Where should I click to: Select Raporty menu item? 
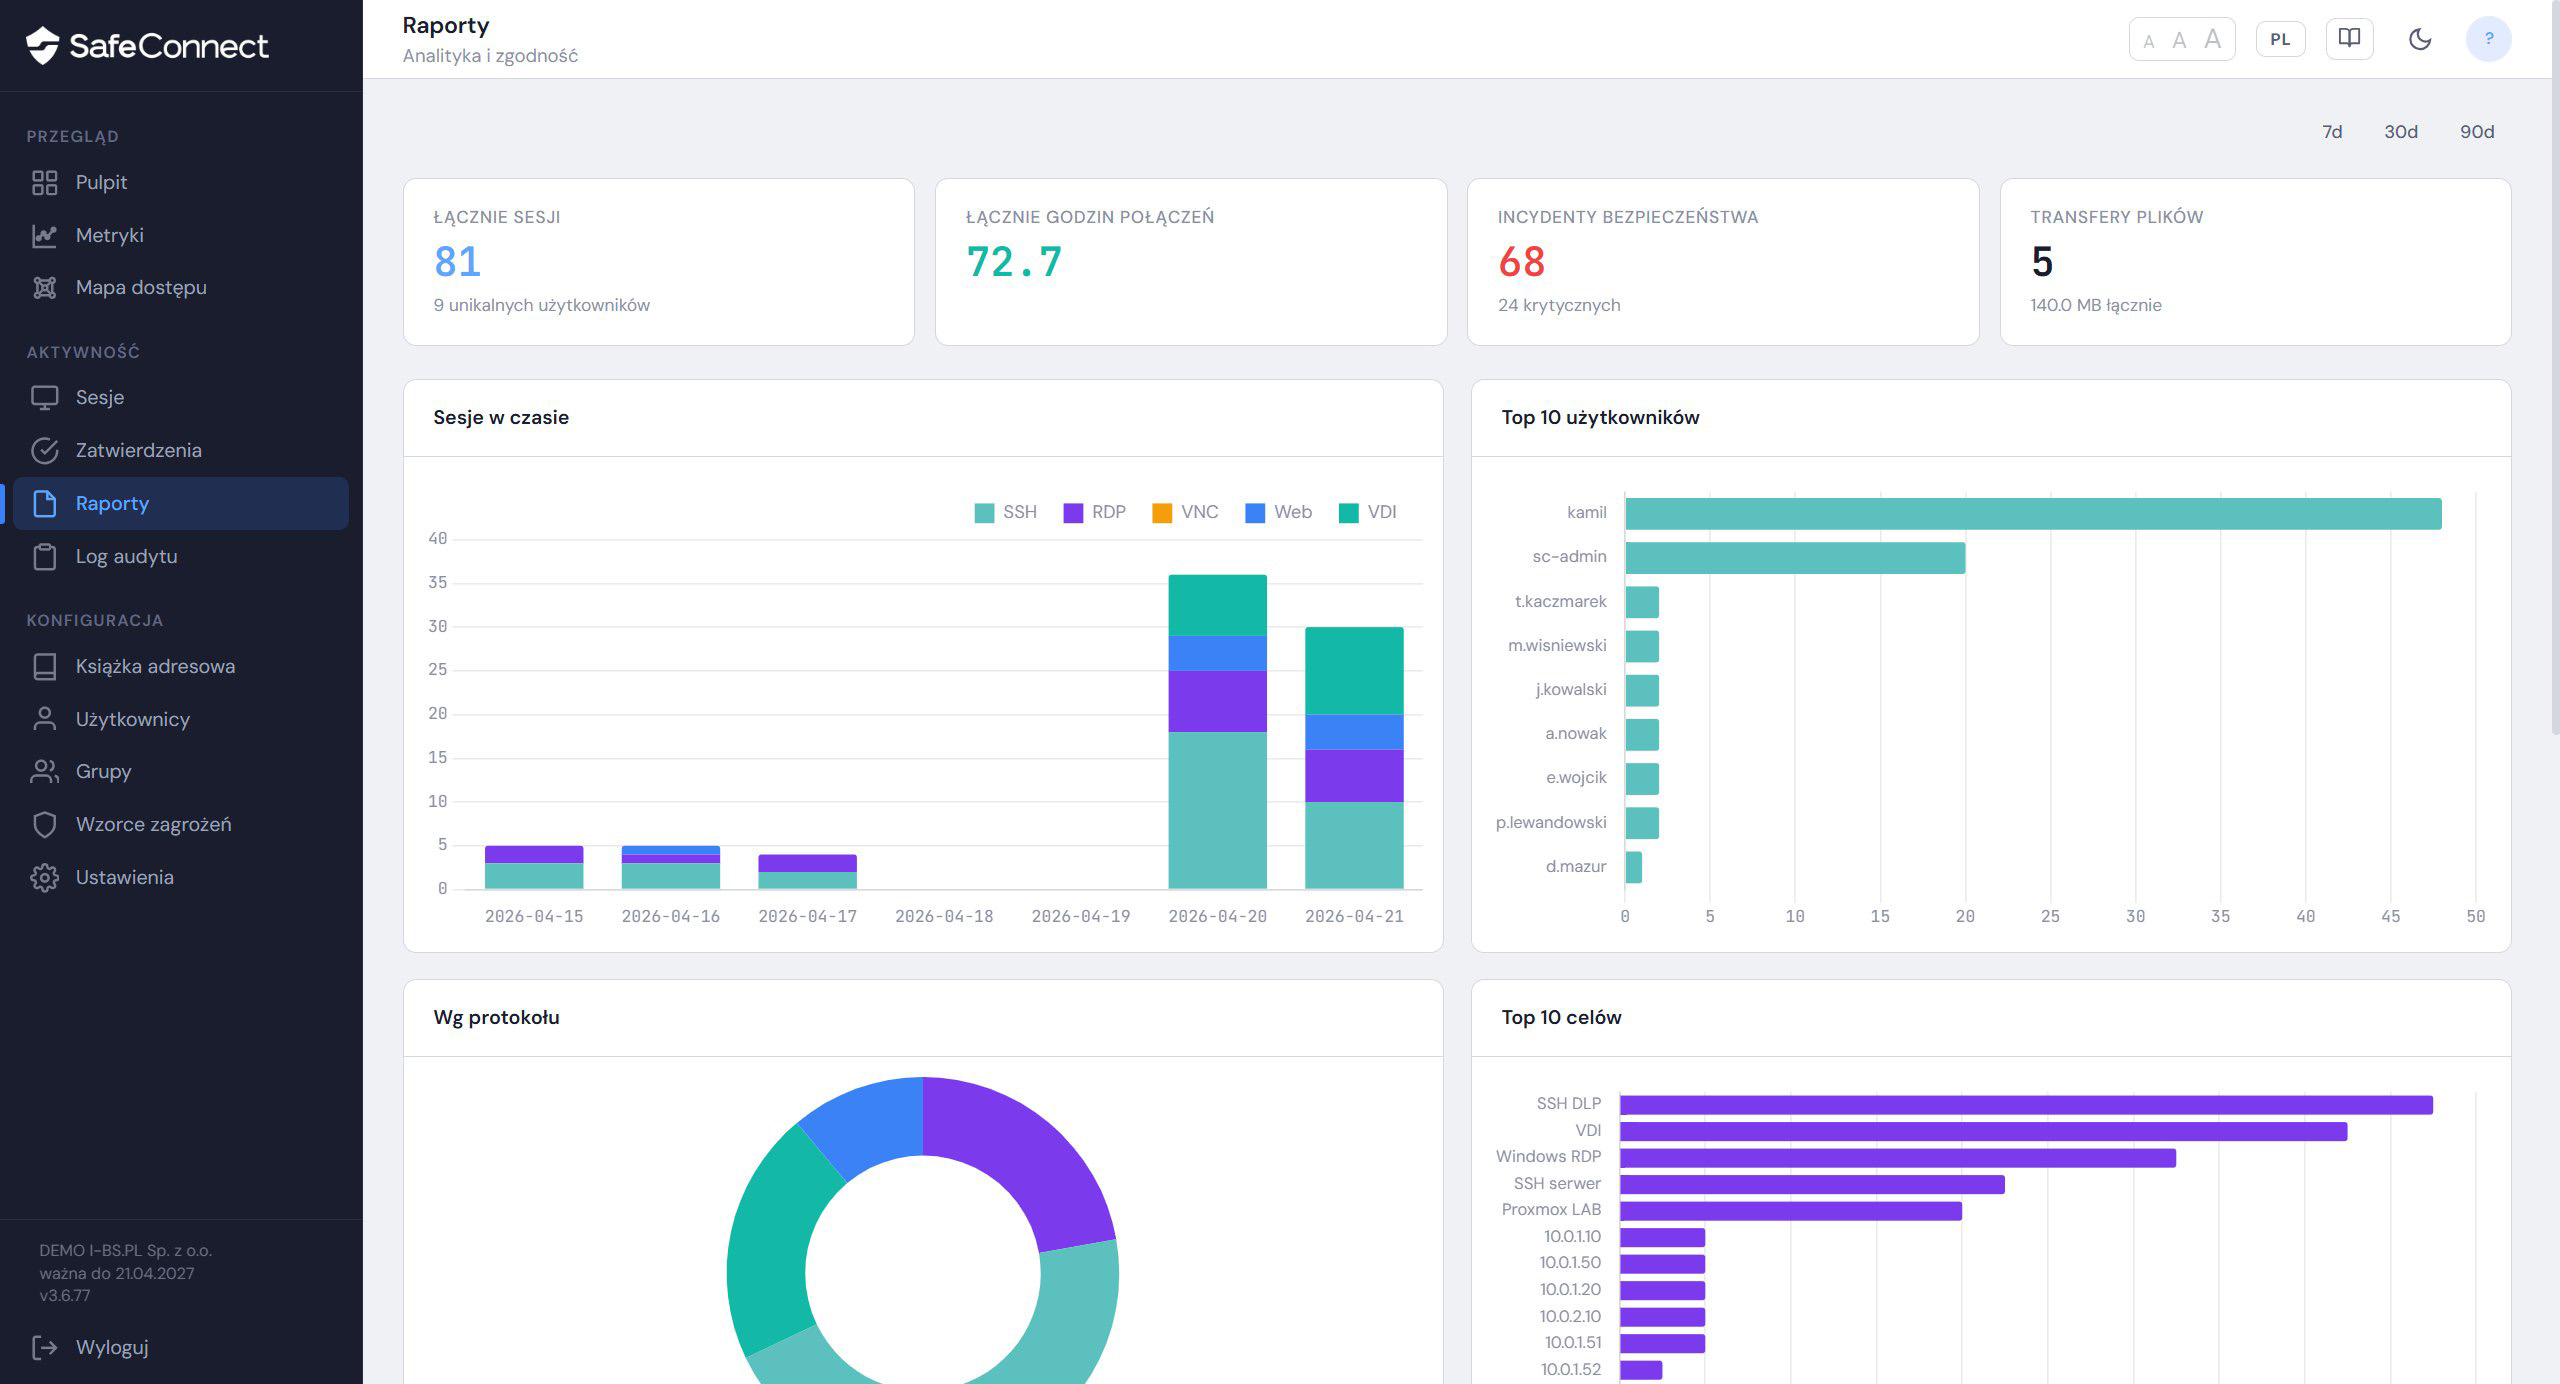pyautogui.click(x=180, y=503)
